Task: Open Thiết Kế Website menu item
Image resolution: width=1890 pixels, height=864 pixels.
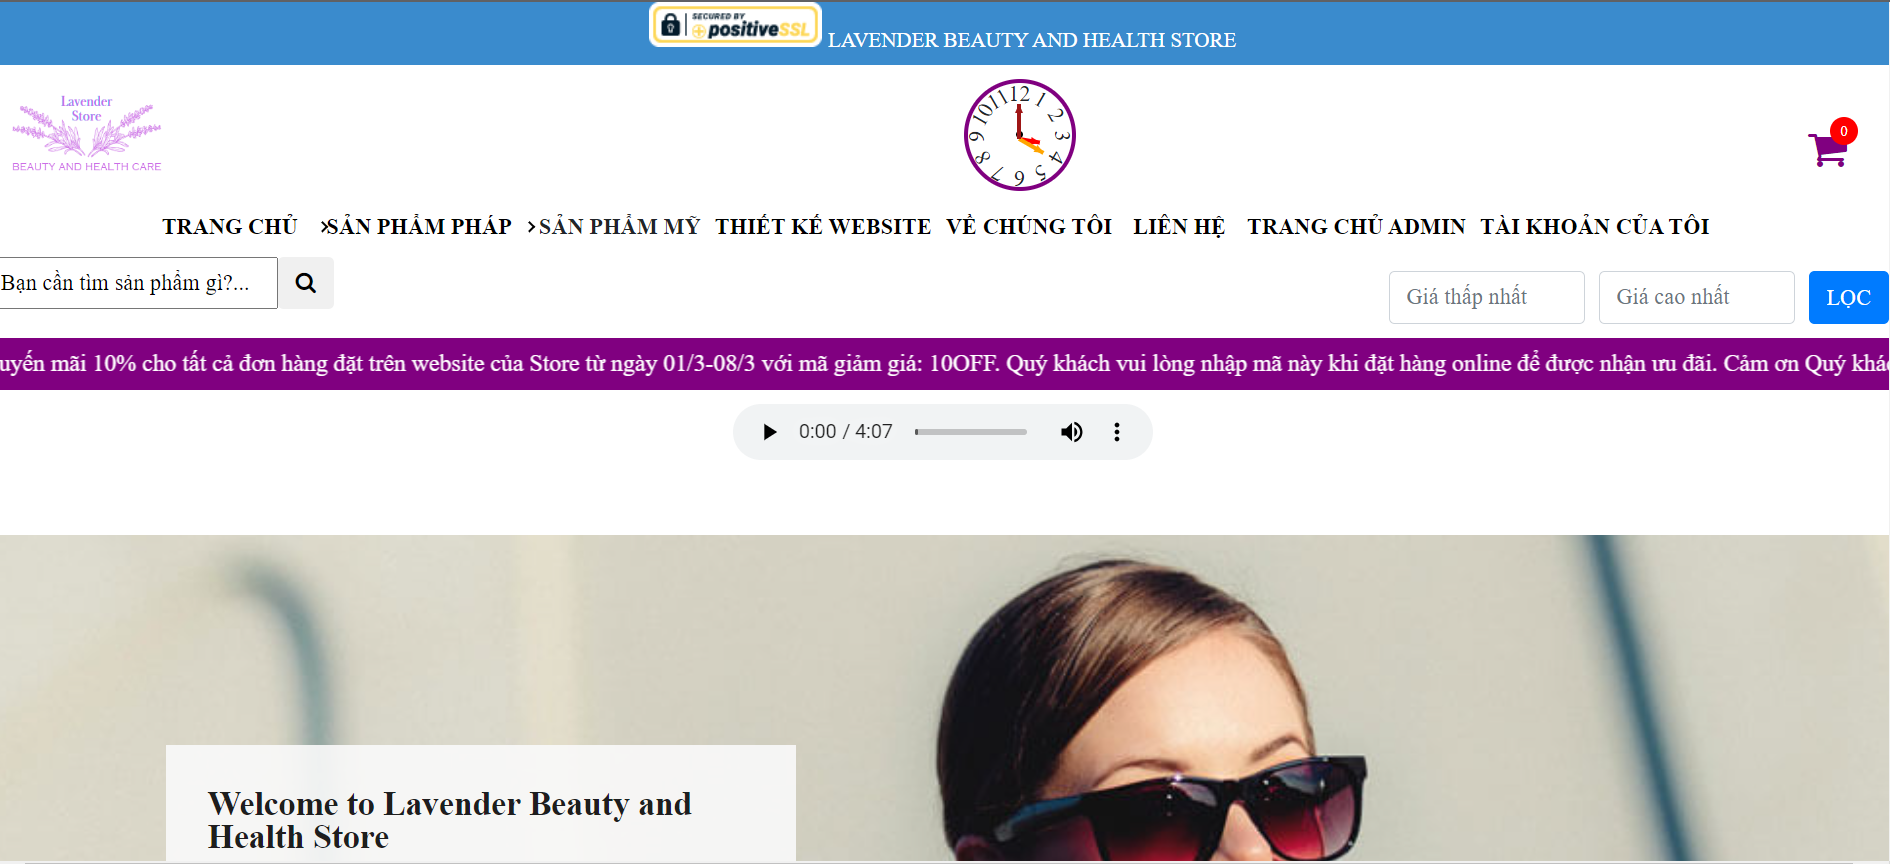Action: click(x=823, y=227)
